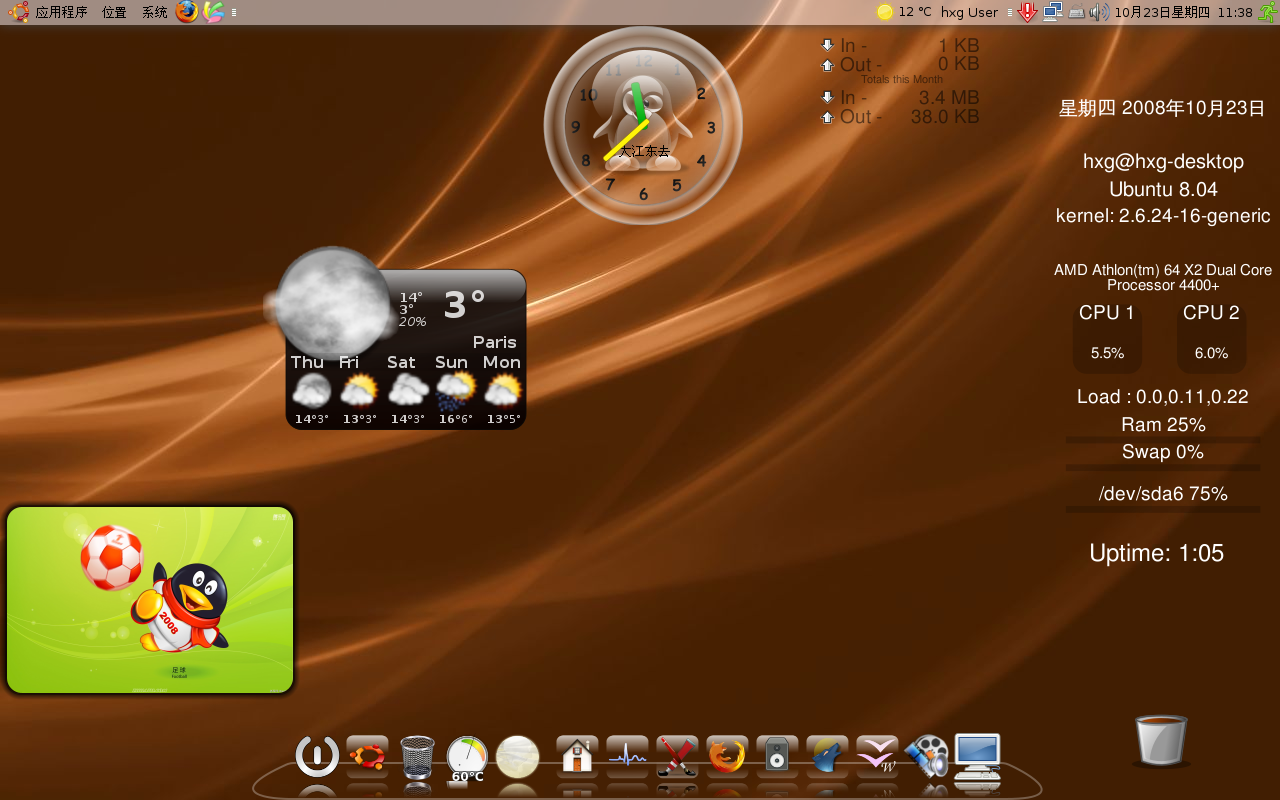Click the large moon and cloud weather icon
This screenshot has width=1280, height=800.
(330, 302)
